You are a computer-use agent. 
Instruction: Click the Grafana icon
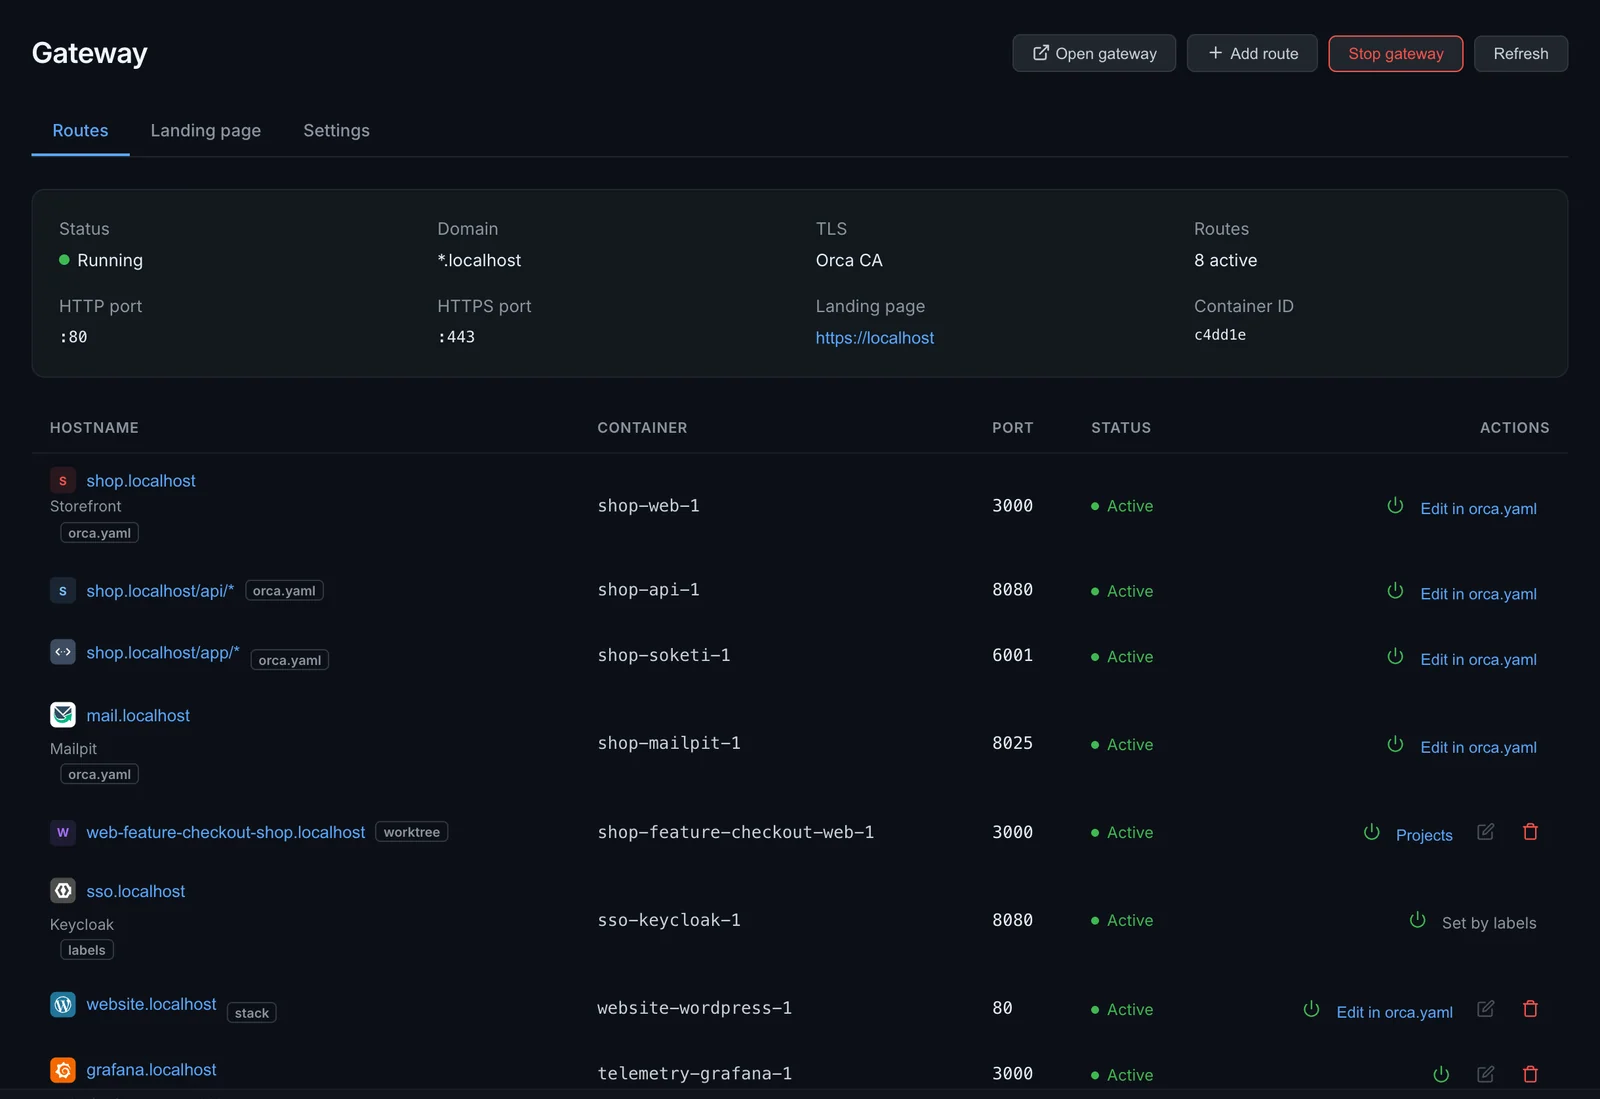(63, 1070)
